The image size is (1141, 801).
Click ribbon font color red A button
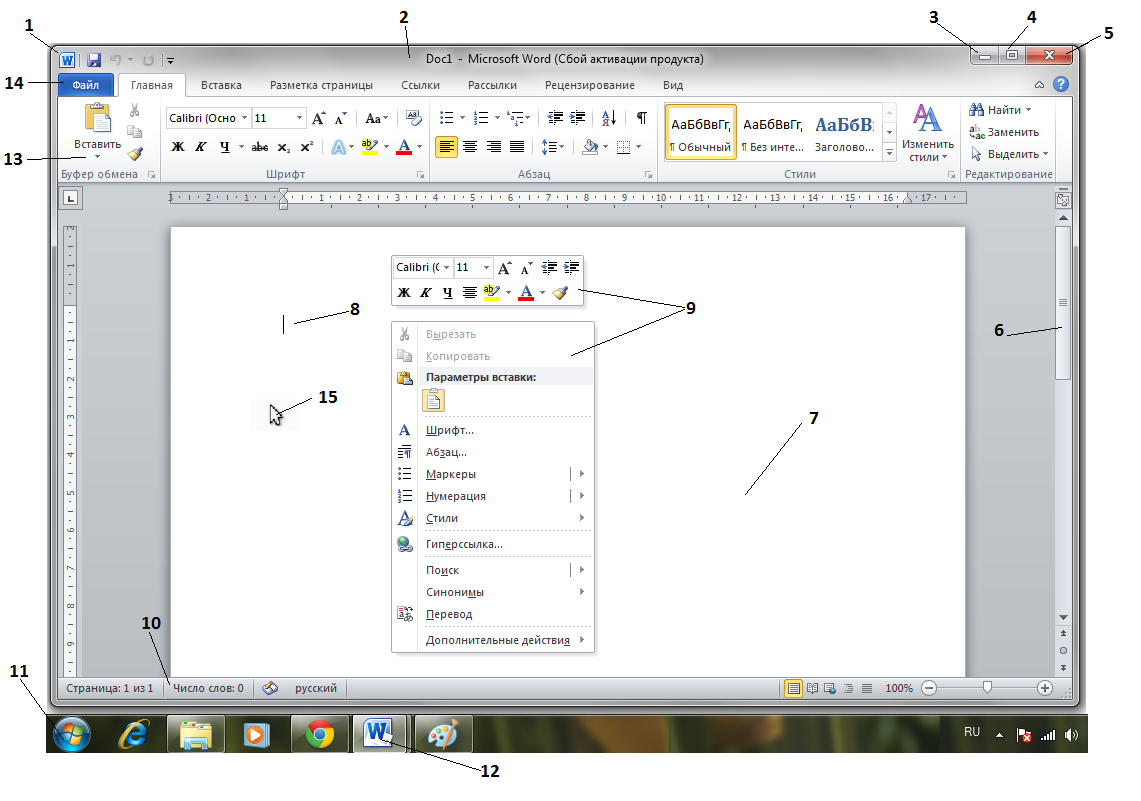(x=404, y=147)
